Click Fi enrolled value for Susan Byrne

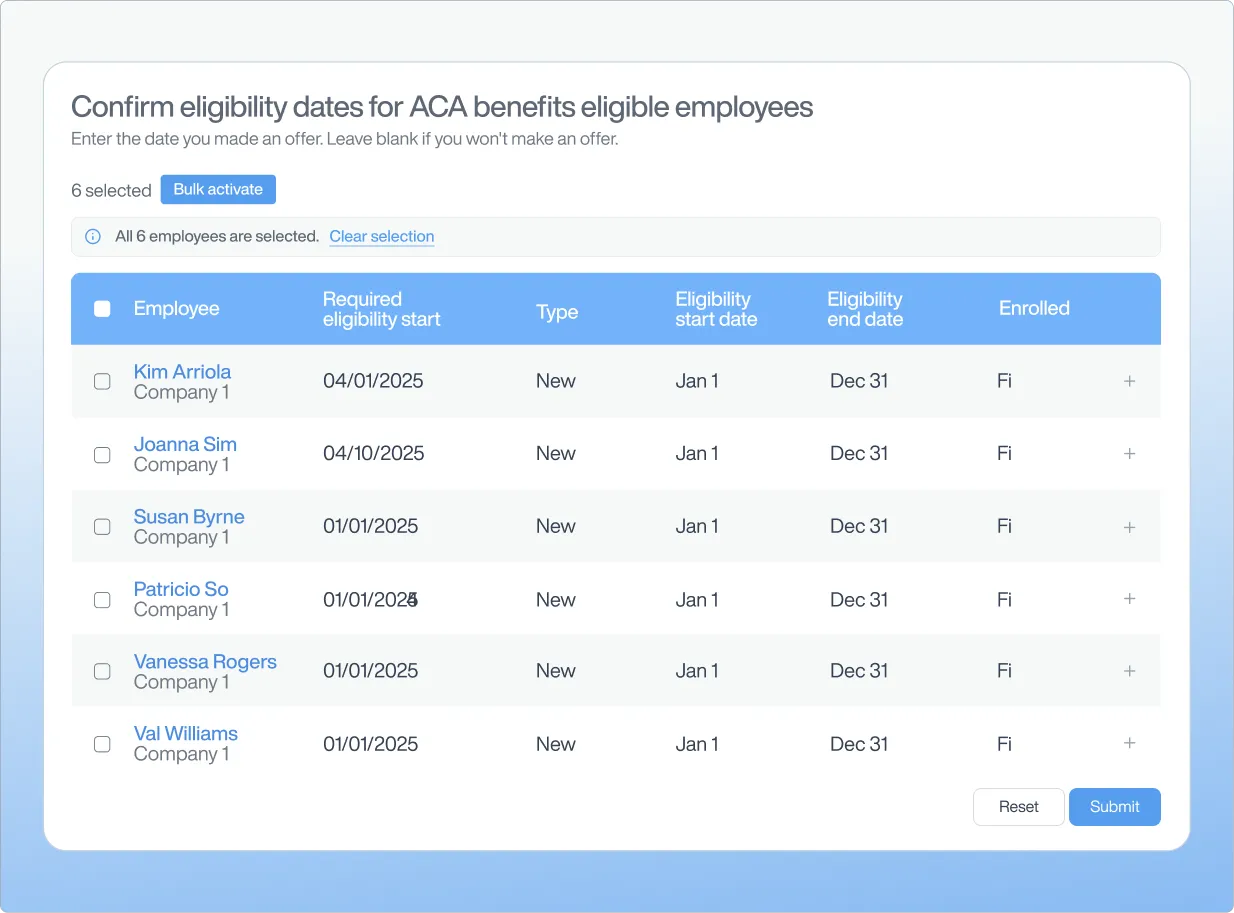[1005, 527]
